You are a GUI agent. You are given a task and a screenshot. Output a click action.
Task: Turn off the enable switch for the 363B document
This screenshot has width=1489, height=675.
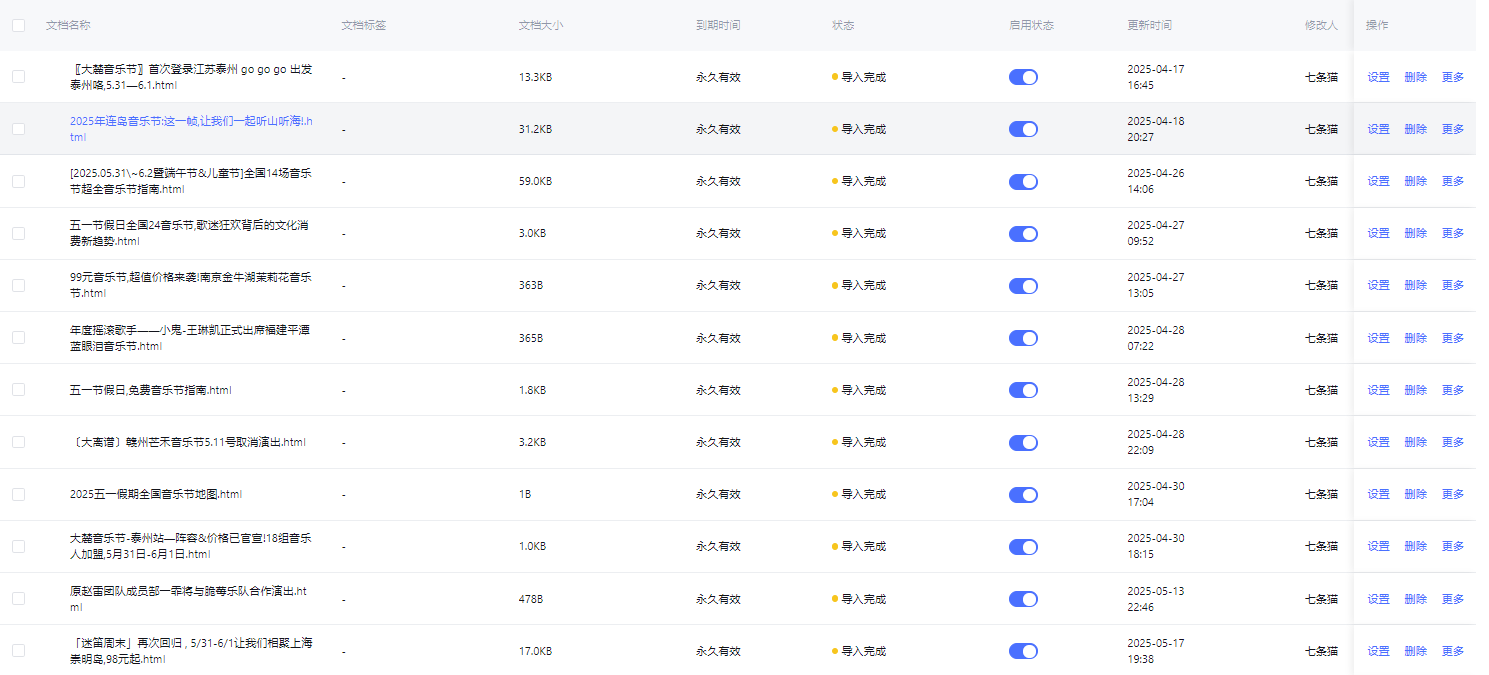[1023, 286]
